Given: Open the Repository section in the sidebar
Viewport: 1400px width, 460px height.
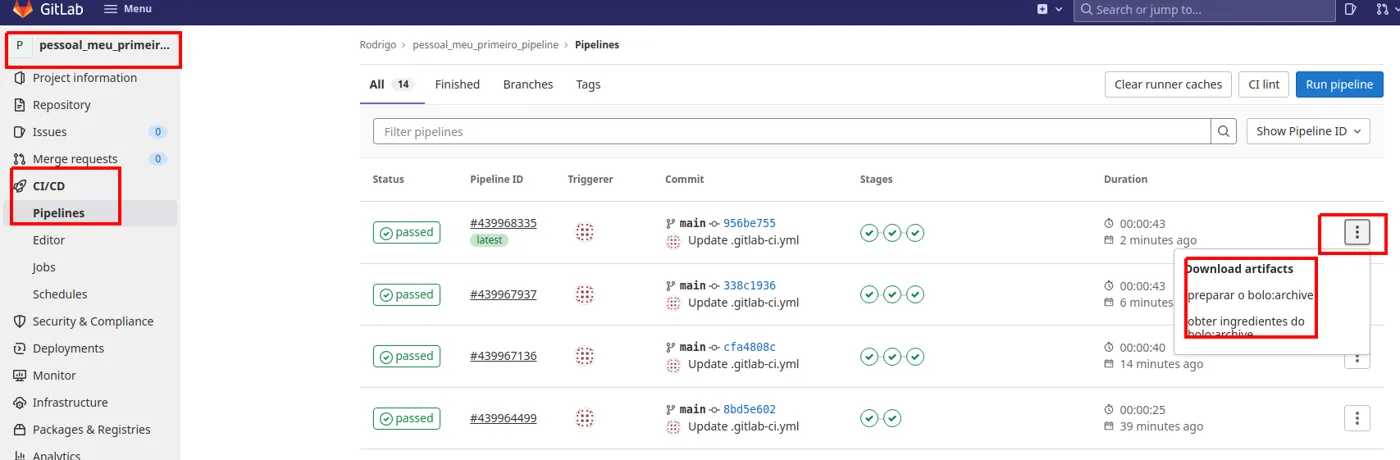Looking at the screenshot, I should (61, 105).
